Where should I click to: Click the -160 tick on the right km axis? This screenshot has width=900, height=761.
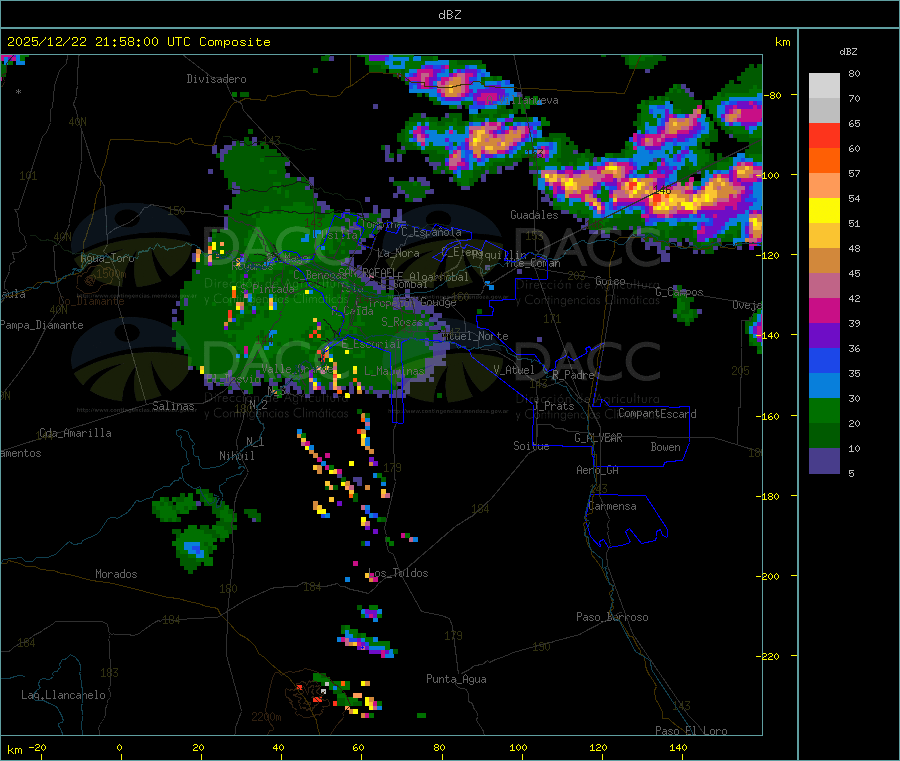coord(767,416)
